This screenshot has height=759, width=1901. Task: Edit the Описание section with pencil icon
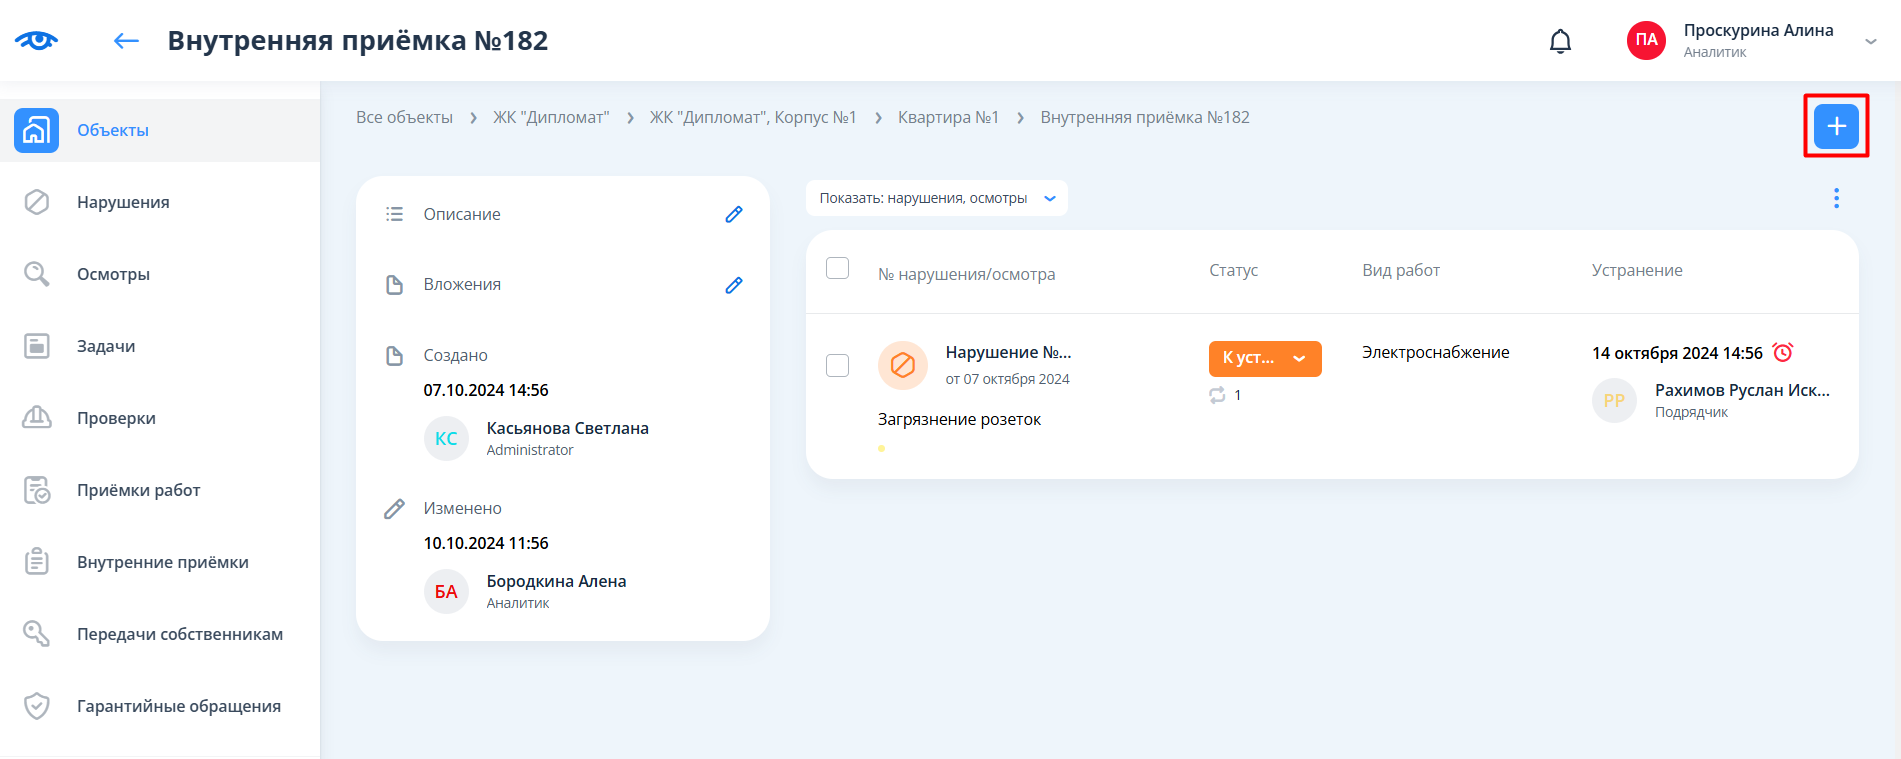pyautogui.click(x=733, y=214)
